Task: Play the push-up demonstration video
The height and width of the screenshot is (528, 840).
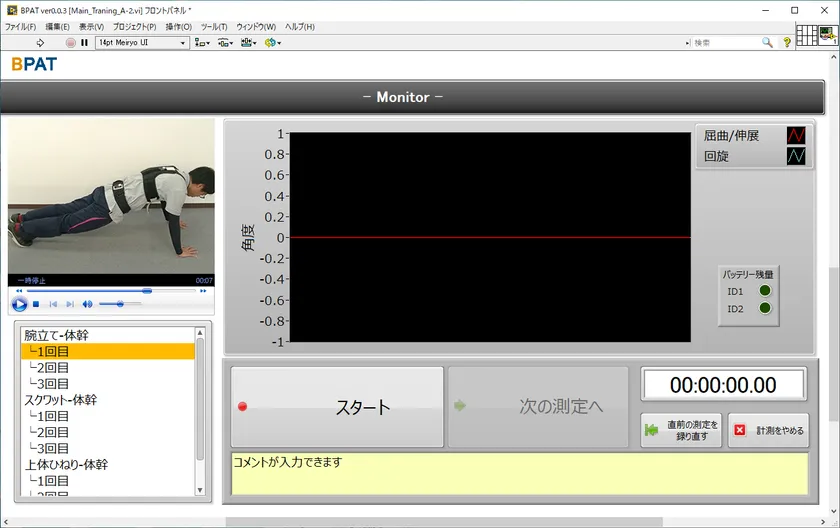Action: [19, 304]
